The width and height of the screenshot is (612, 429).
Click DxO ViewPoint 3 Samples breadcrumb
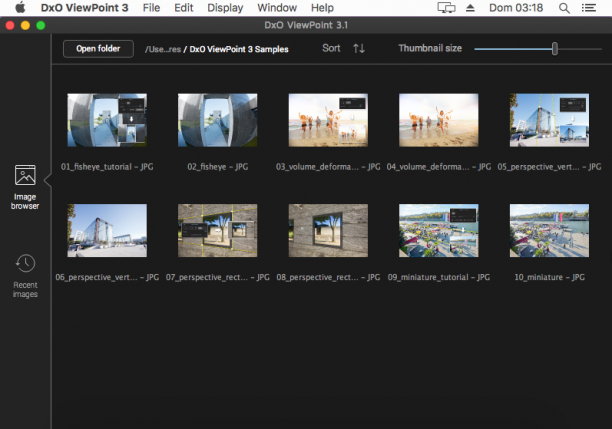[239, 49]
